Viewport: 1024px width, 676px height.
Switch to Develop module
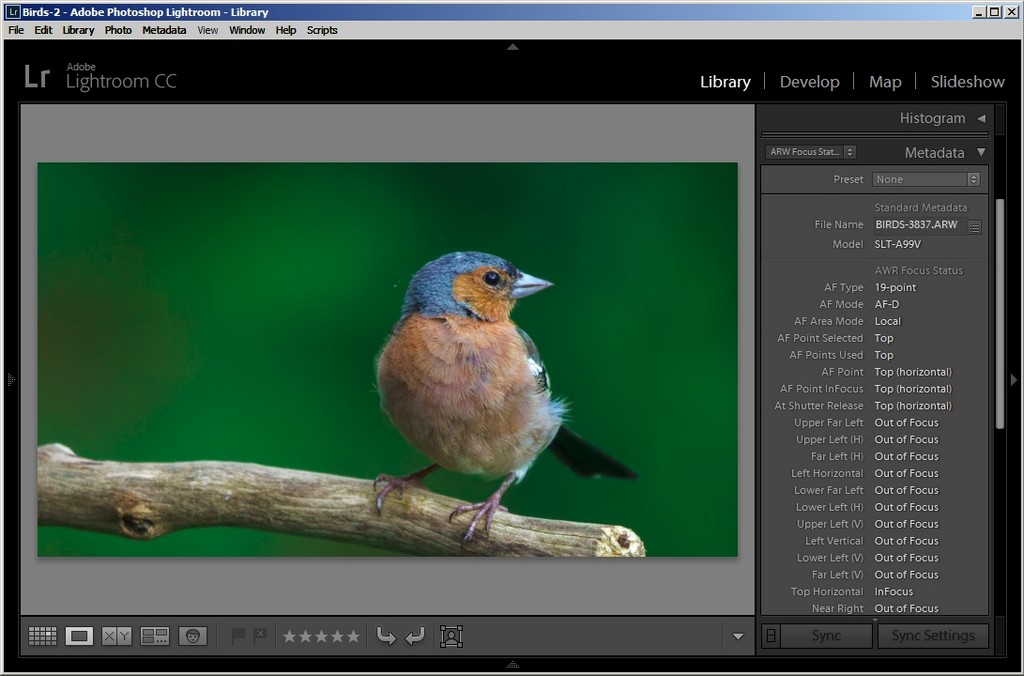pyautogui.click(x=809, y=82)
